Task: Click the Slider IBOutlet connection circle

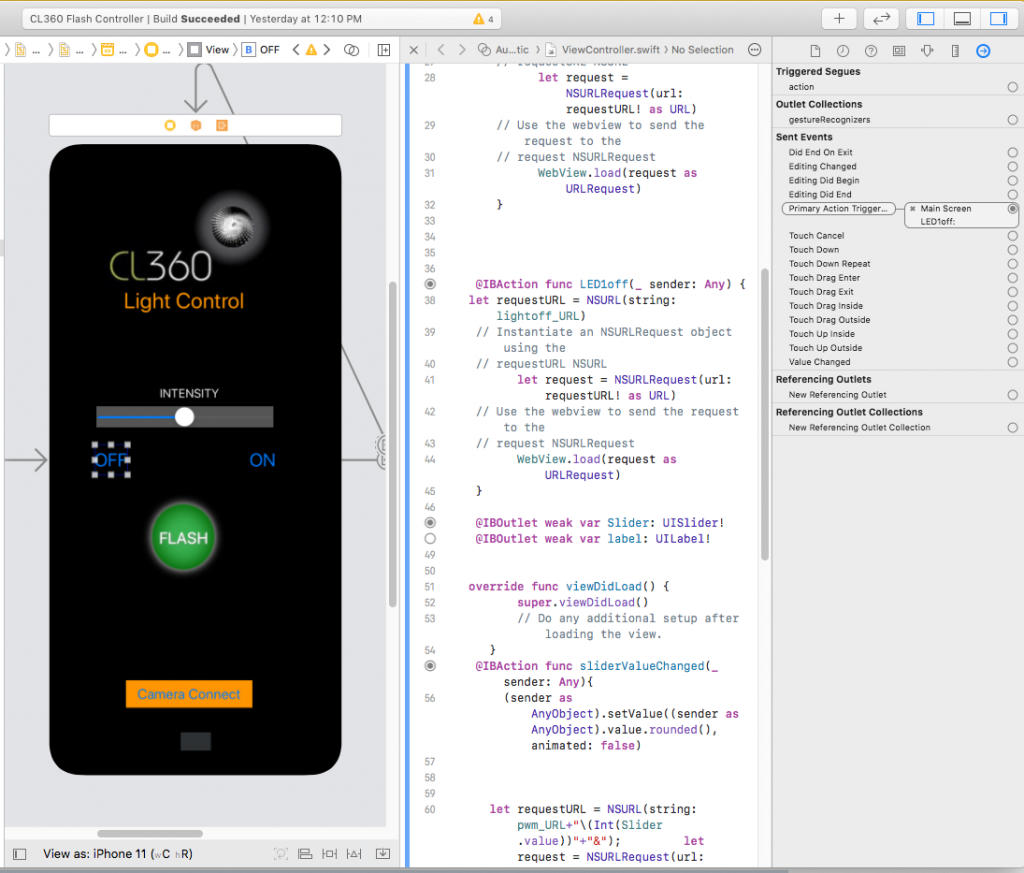Action: 430,522
